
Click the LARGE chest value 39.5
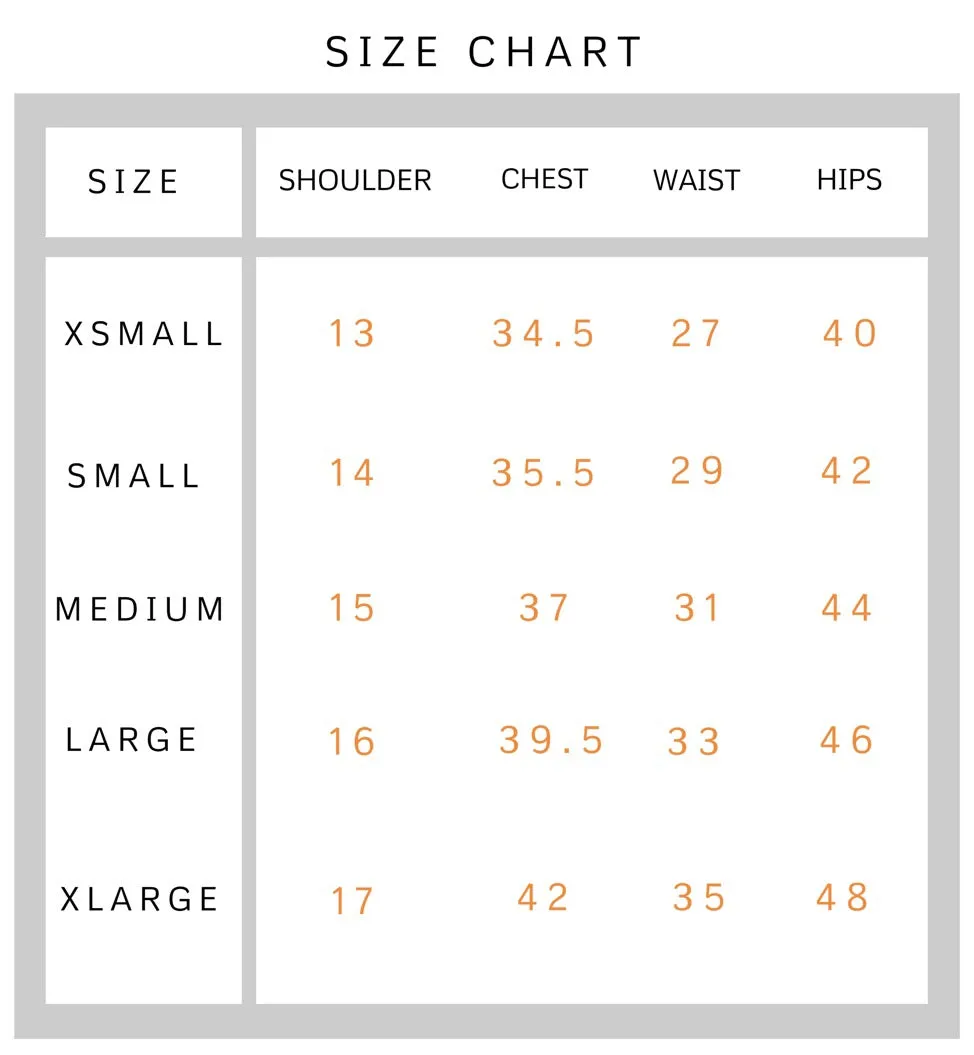tap(551, 740)
